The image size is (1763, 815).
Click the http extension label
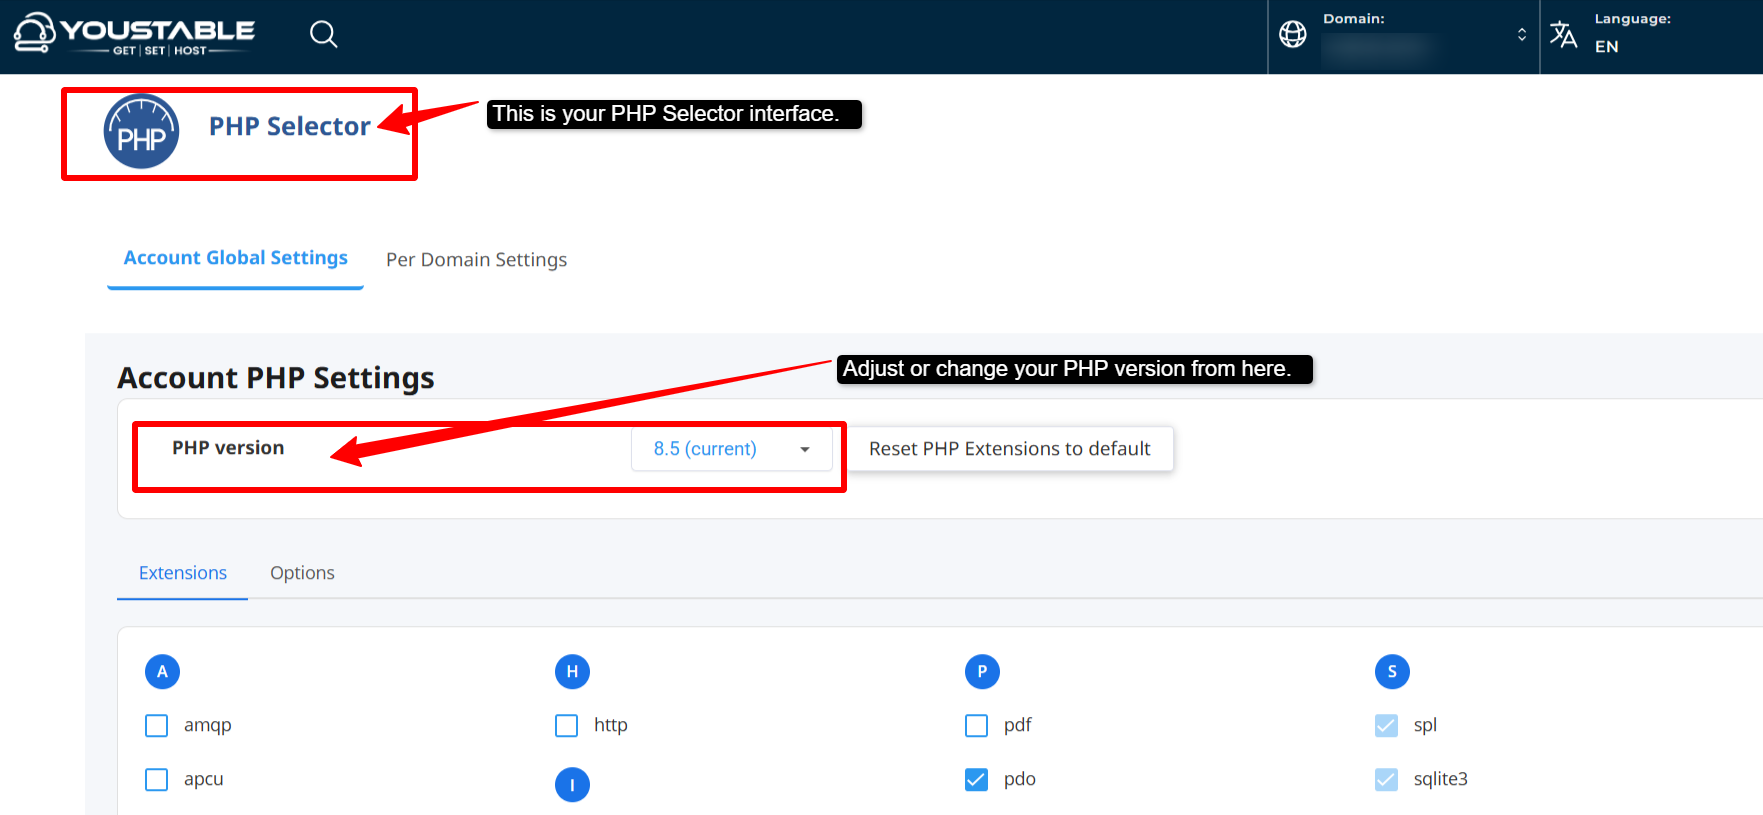pos(611,725)
